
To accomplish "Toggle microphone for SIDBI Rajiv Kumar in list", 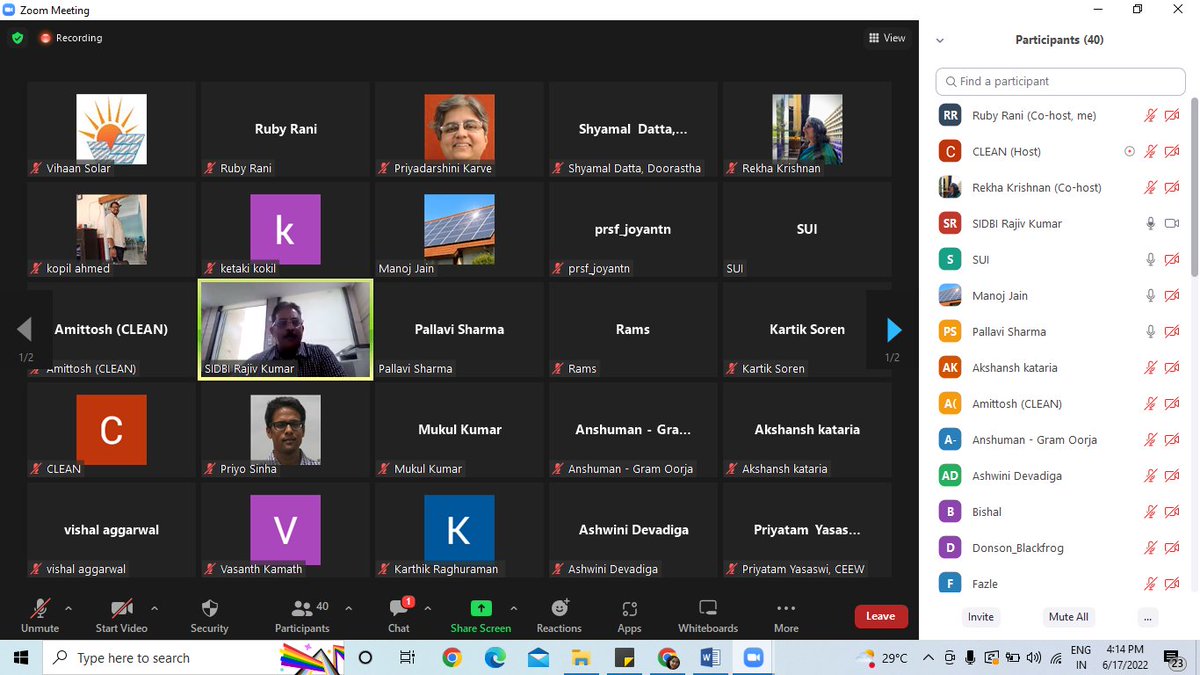I will point(1151,224).
